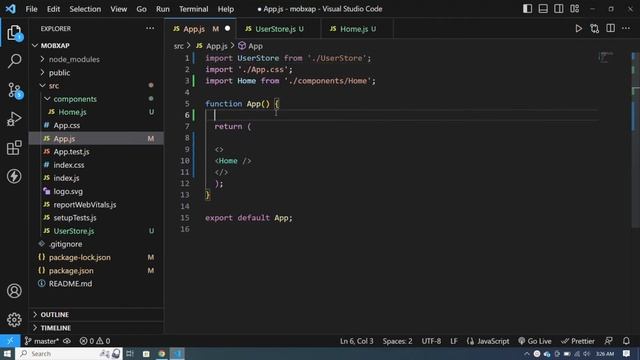Open the Explorer view in activity bar
640x360 pixels.
pos(14,33)
